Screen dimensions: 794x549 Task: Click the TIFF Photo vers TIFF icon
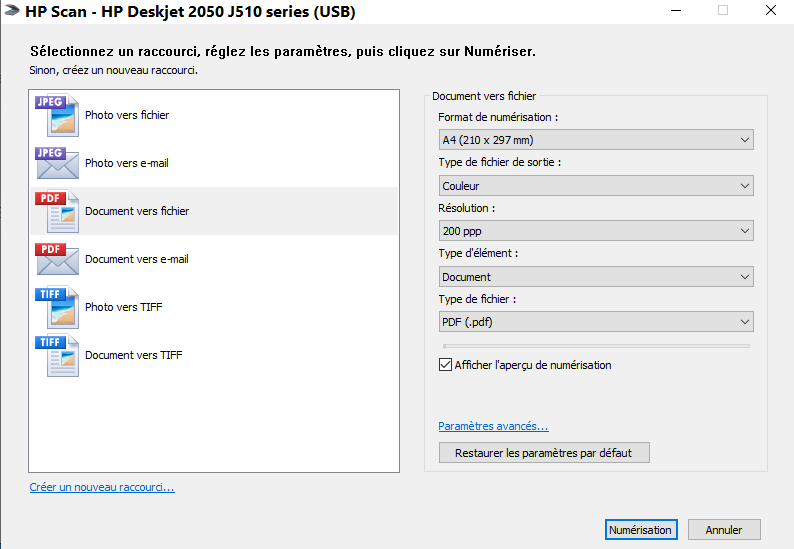point(57,307)
